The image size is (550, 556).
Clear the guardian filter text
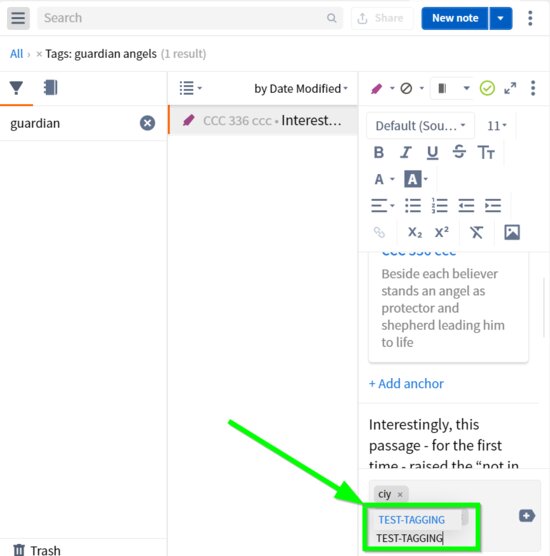(x=147, y=123)
